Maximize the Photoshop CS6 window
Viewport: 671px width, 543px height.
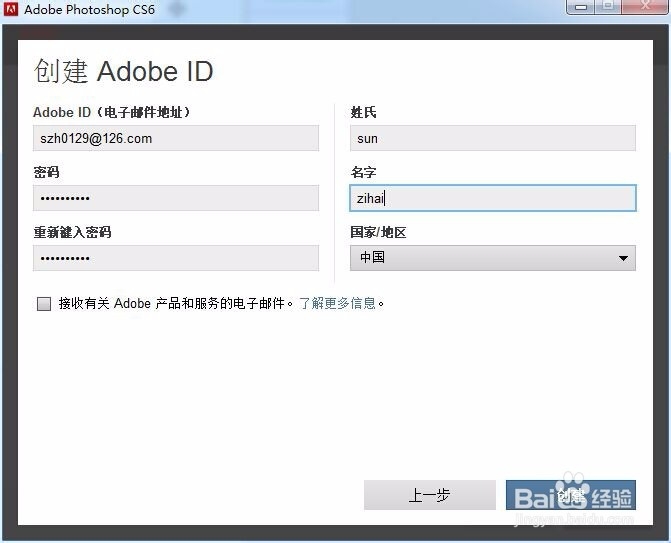pyautogui.click(x=608, y=7)
